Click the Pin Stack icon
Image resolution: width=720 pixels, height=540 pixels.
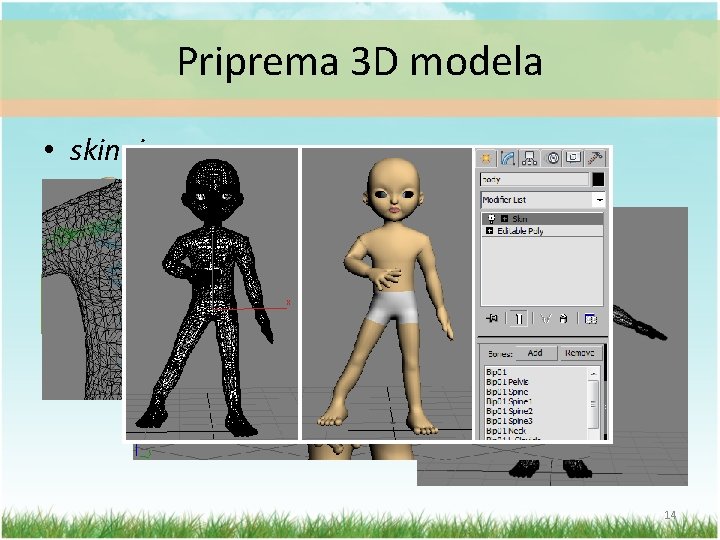point(492,318)
